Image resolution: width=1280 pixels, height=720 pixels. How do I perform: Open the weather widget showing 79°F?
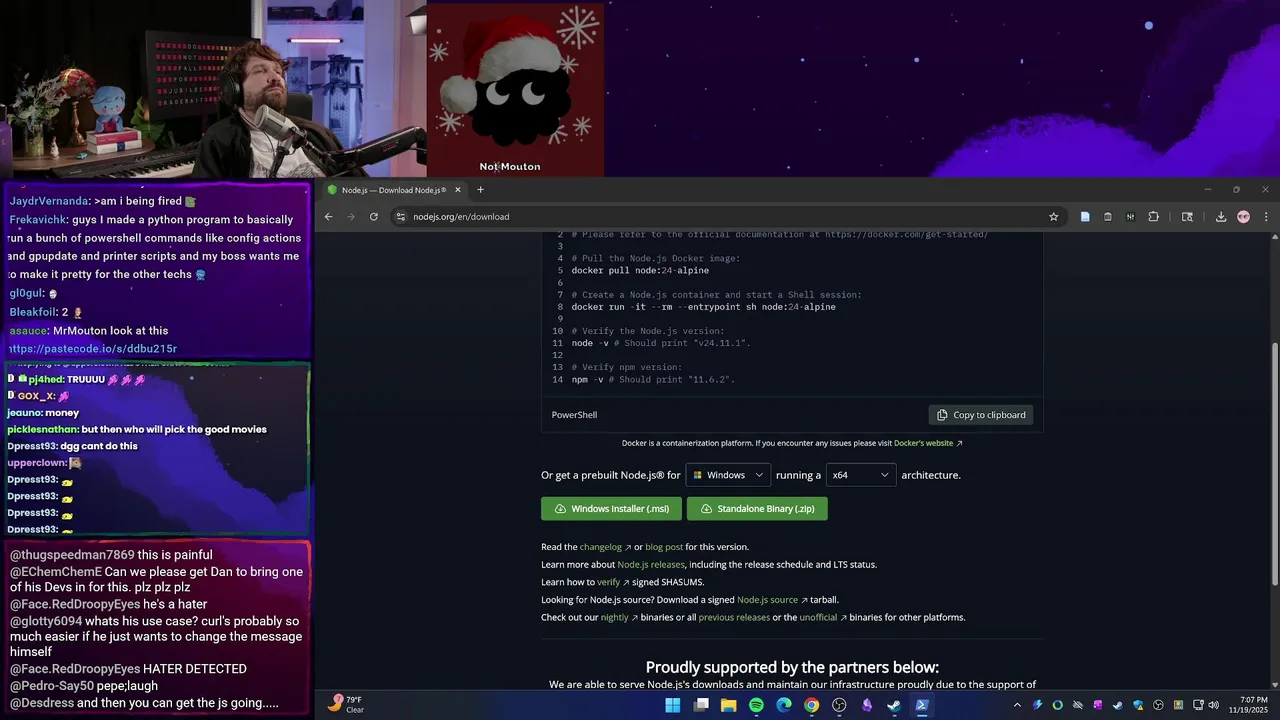pyautogui.click(x=346, y=705)
